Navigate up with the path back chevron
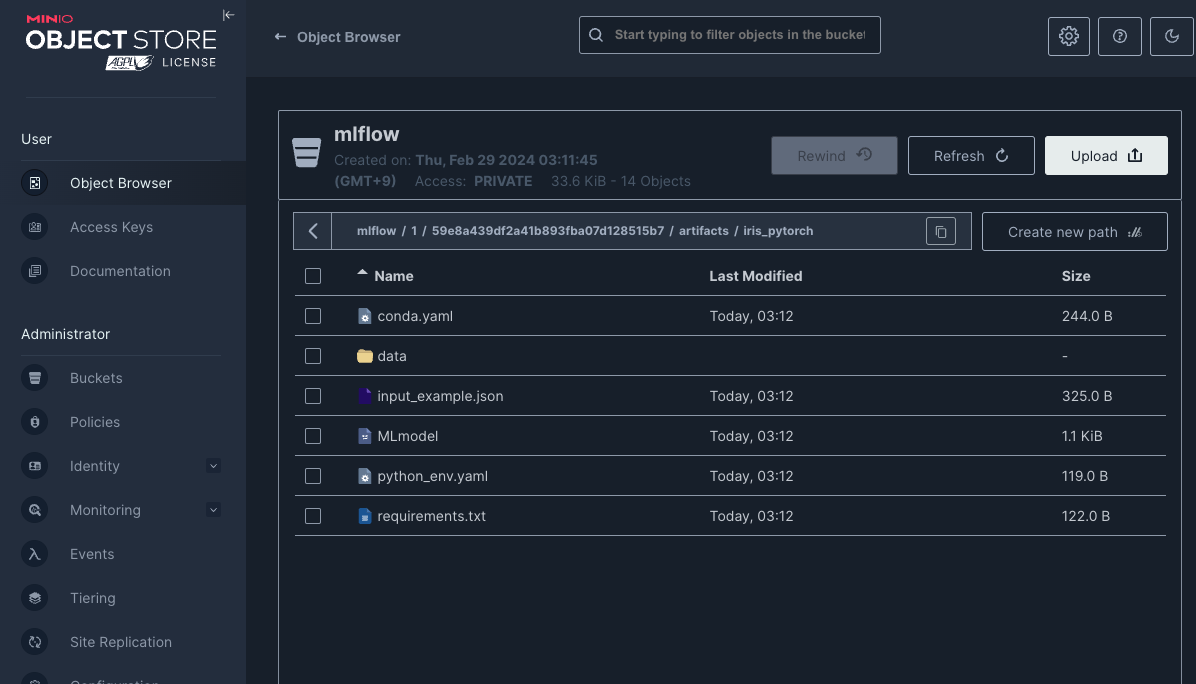Screen dimensions: 1196x684 click(x=313, y=231)
